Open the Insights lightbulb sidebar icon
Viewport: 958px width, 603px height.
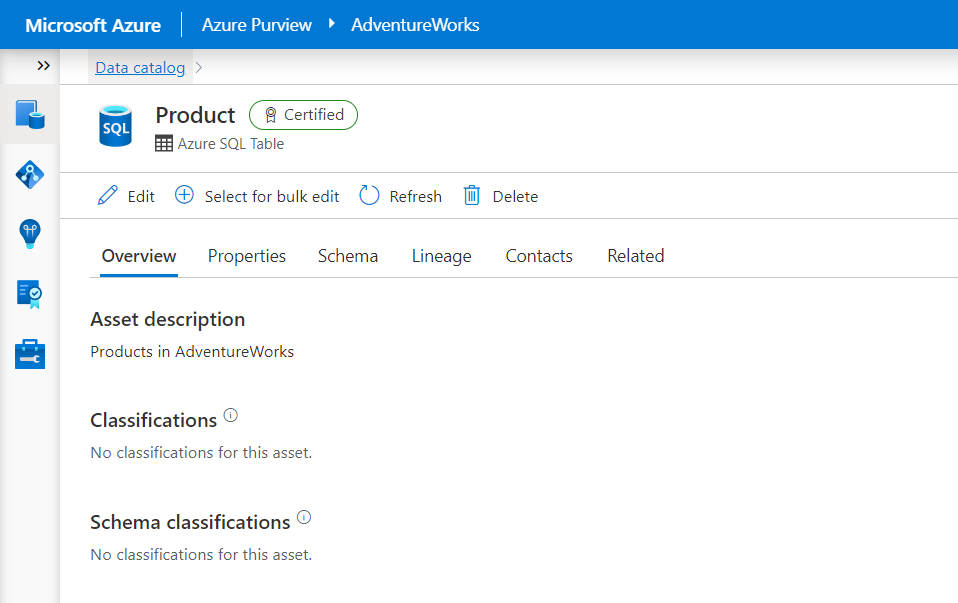(30, 234)
